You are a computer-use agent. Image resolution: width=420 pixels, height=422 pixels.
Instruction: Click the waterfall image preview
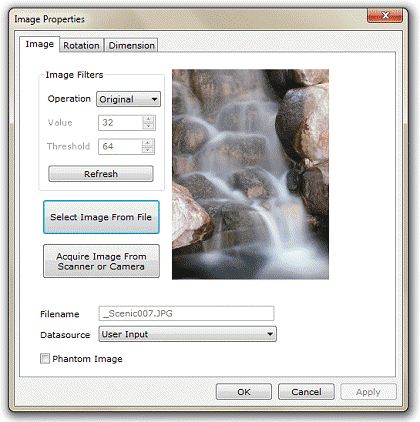[250, 174]
